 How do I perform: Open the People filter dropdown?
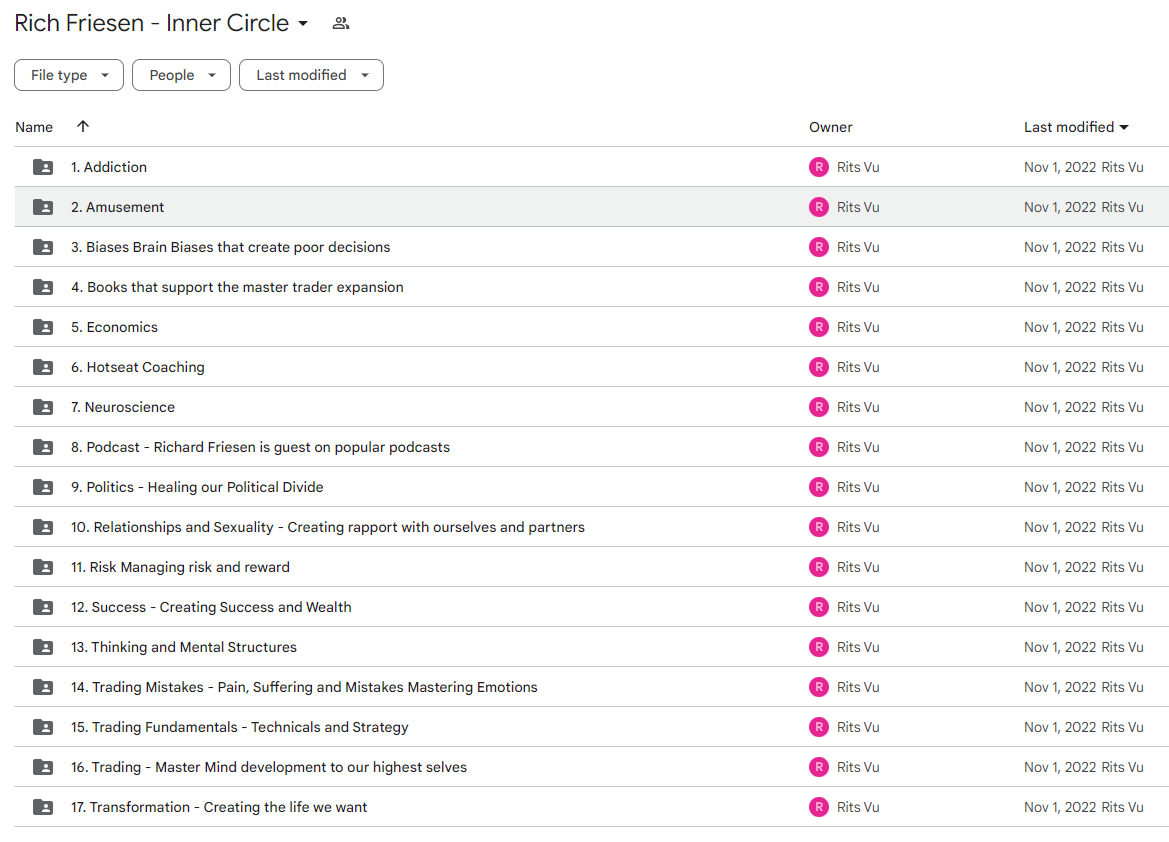coord(181,75)
